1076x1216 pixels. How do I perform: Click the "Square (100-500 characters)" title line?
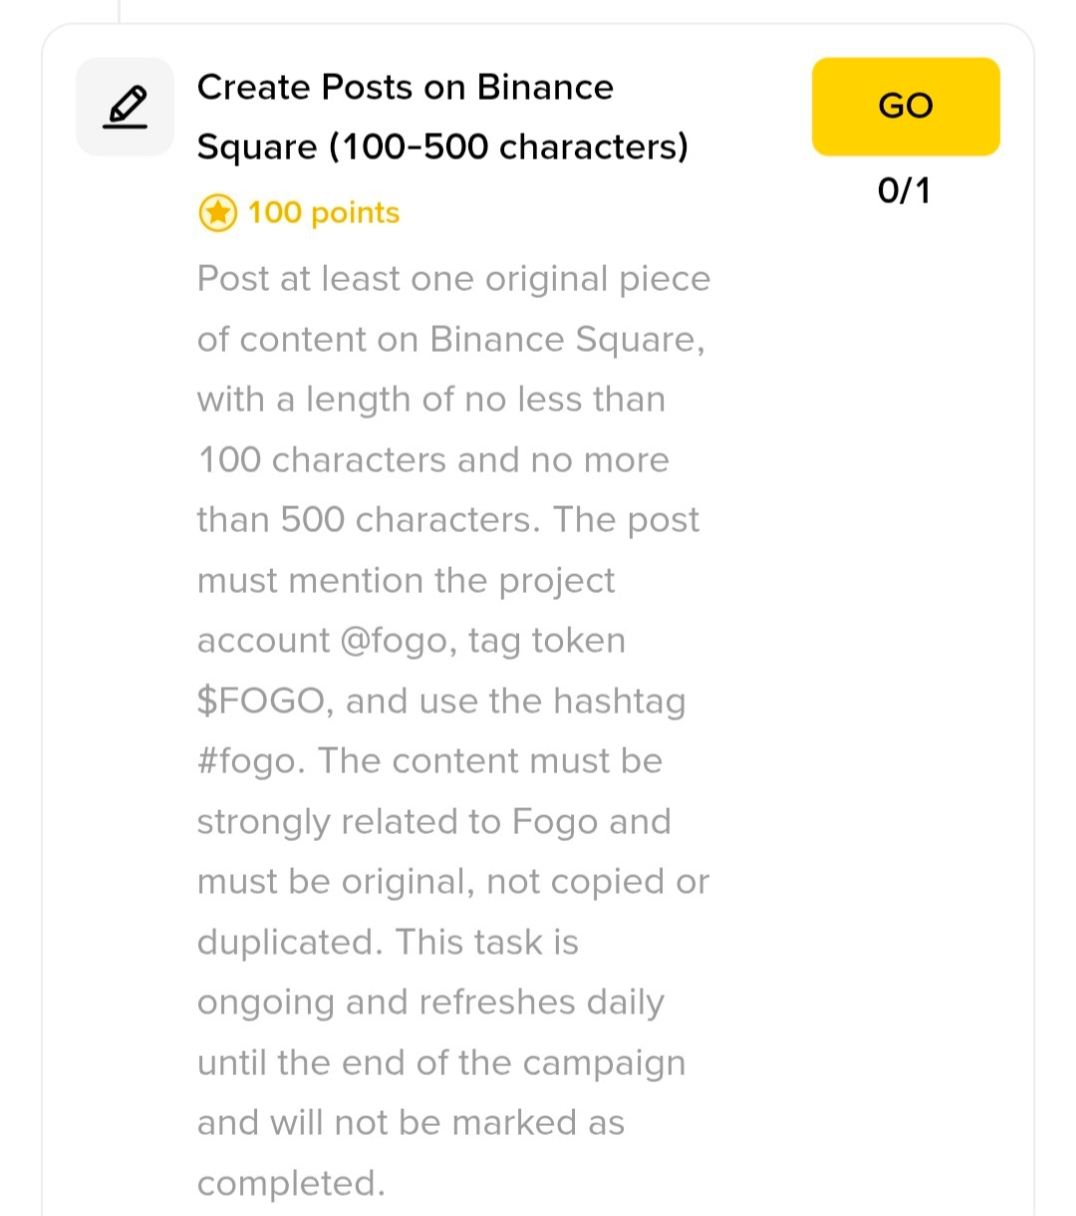coord(442,147)
